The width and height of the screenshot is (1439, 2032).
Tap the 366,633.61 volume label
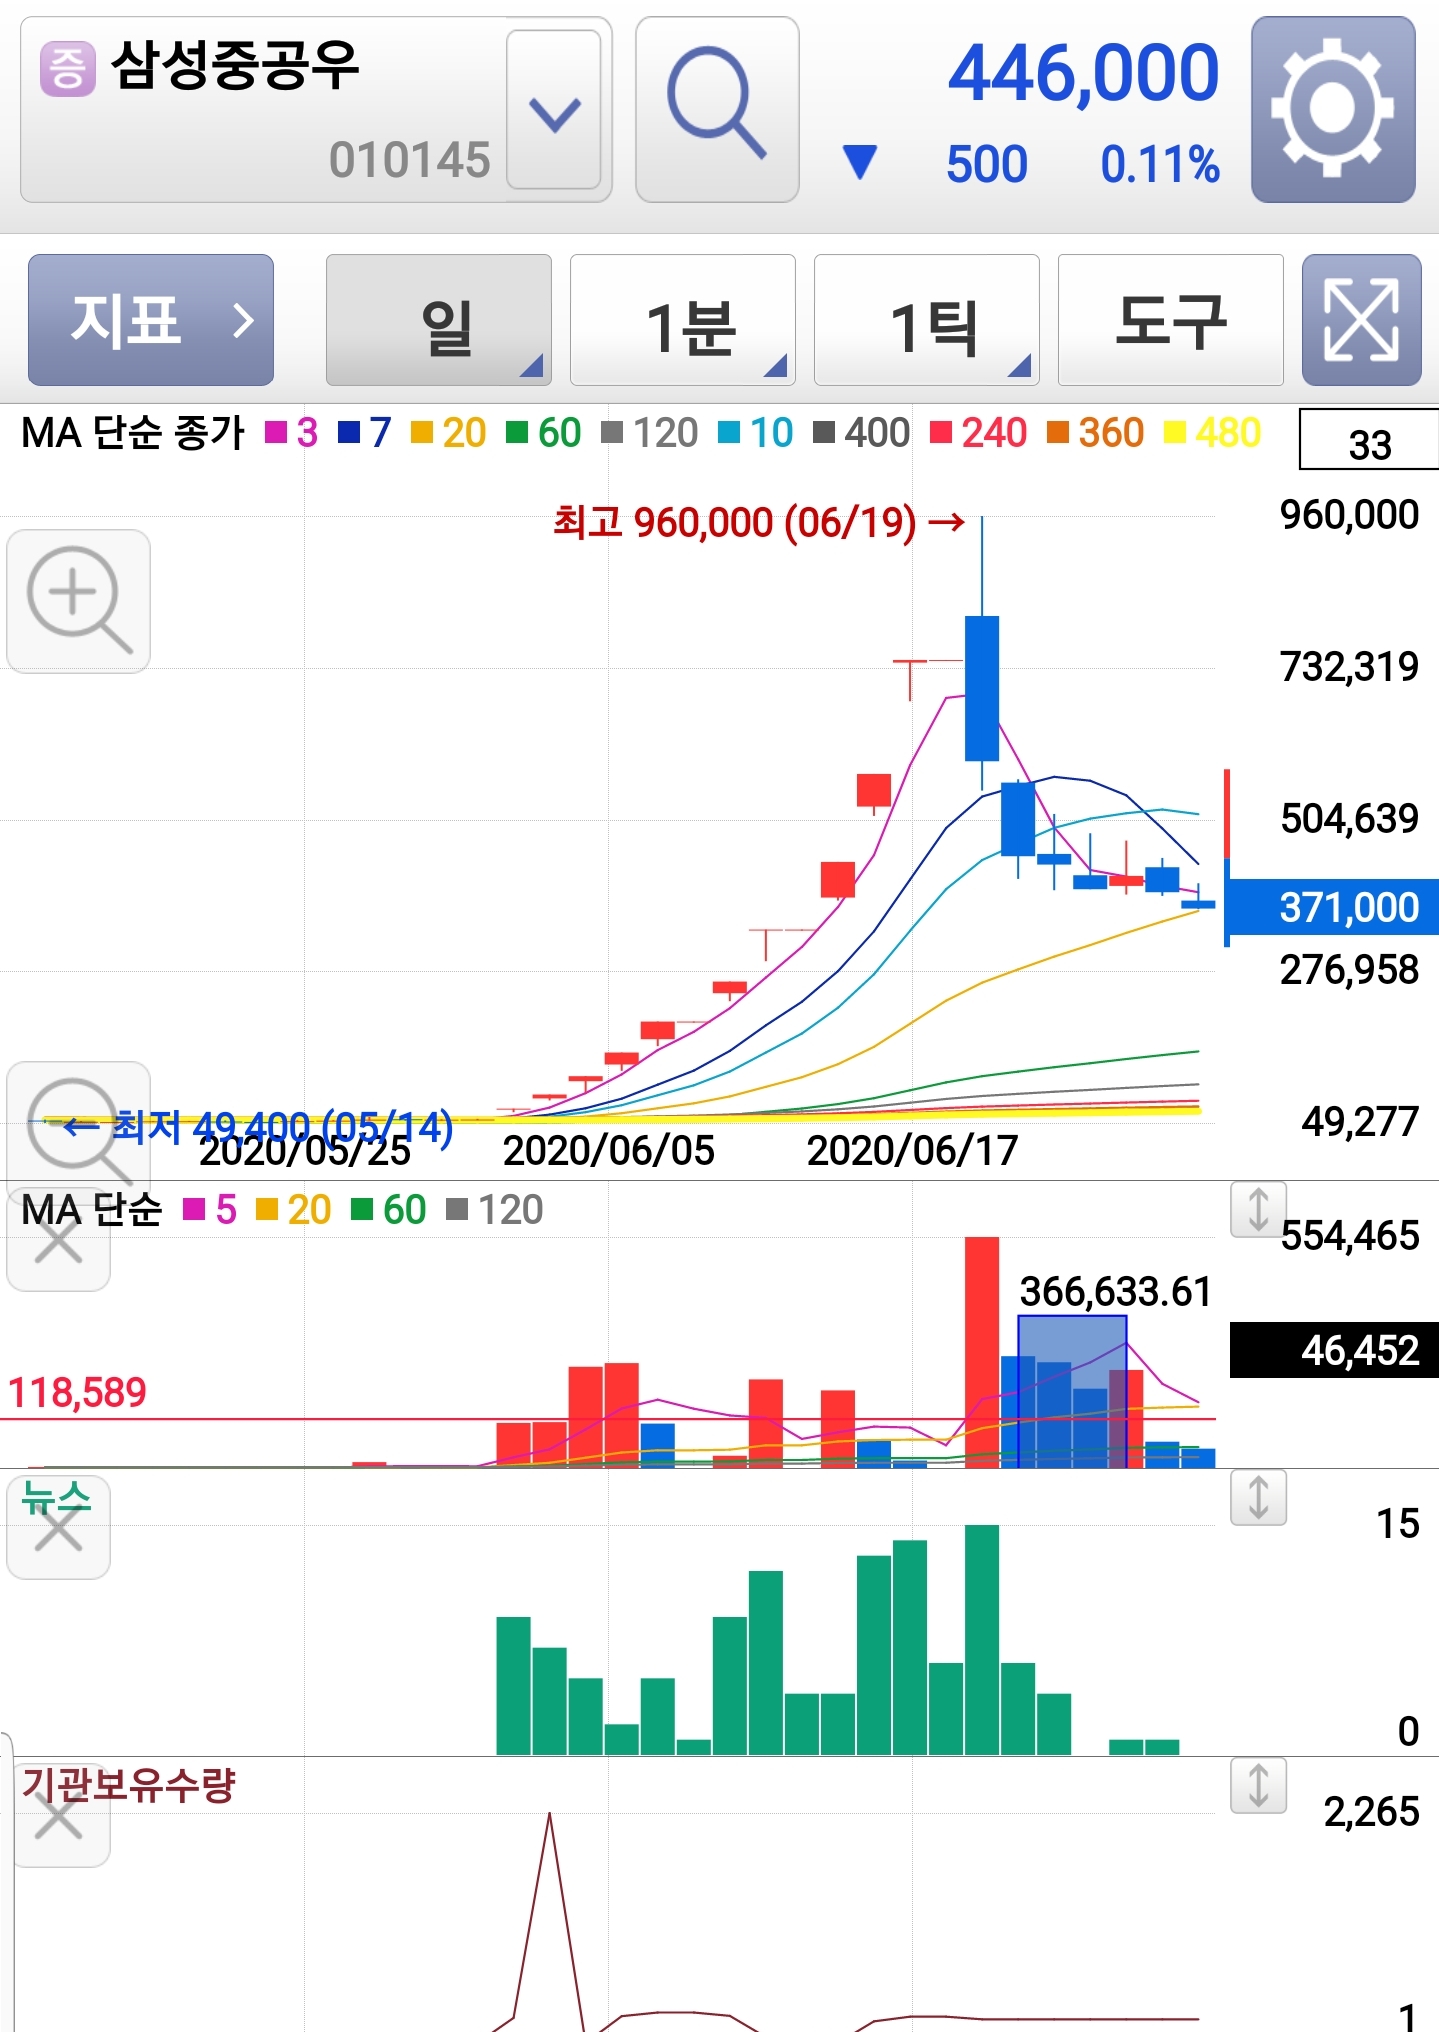(1115, 1292)
